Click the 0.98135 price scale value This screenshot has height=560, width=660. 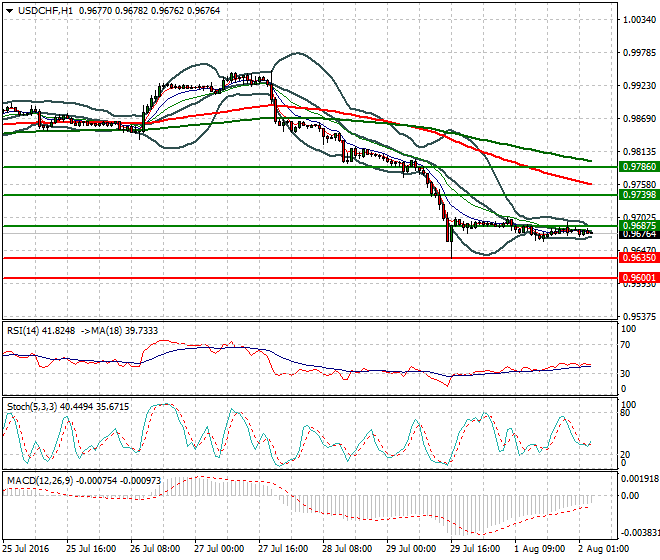coord(639,152)
